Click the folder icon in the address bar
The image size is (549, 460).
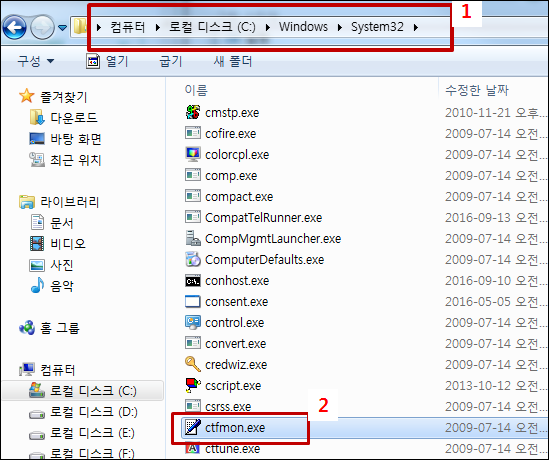80,27
